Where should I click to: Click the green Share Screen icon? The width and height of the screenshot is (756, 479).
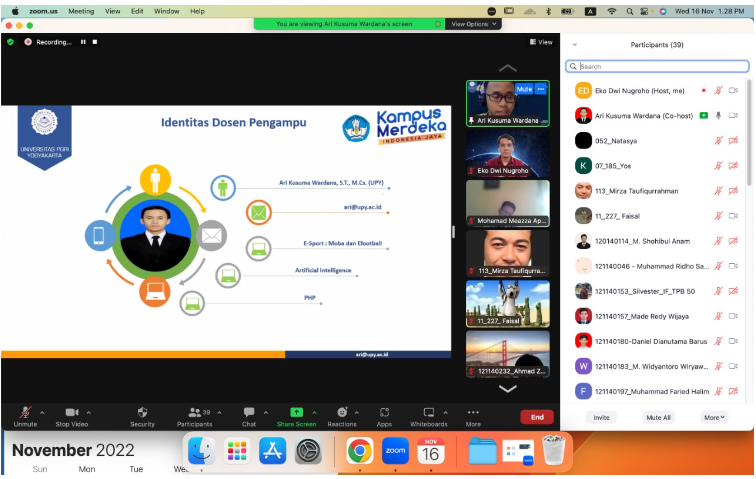pos(296,412)
